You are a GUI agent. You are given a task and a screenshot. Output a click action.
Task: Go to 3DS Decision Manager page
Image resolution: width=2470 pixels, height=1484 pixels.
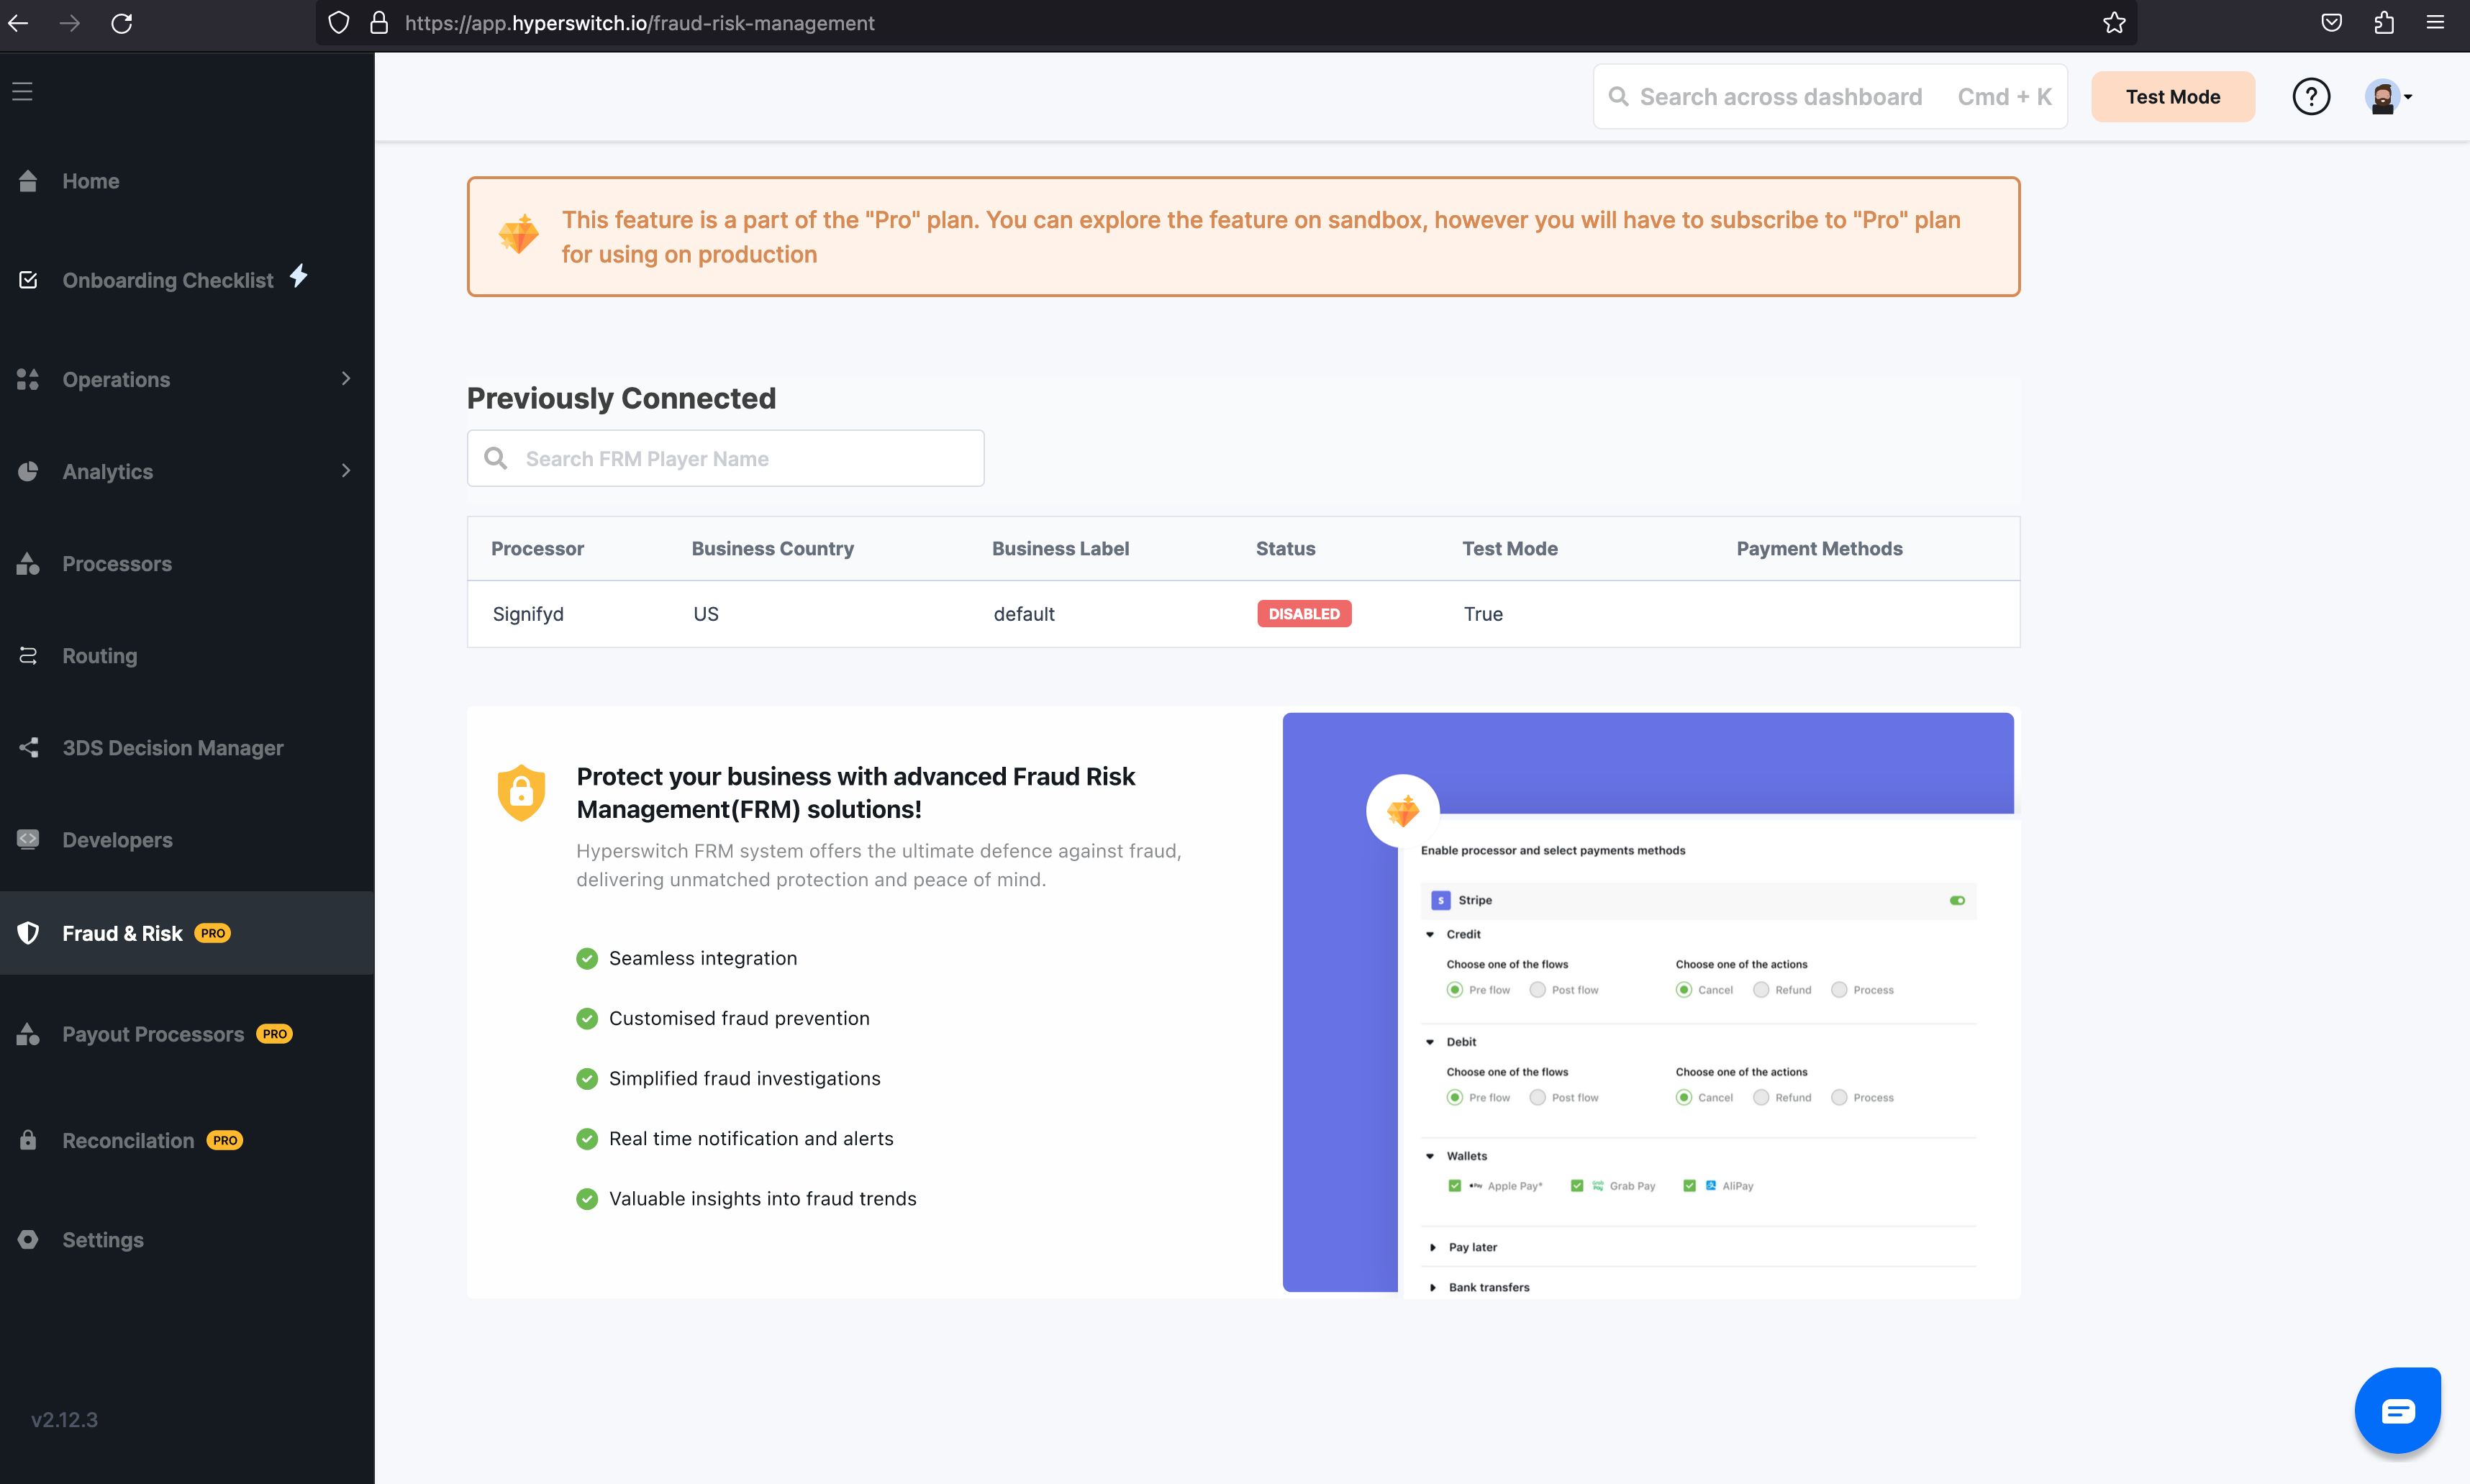[x=172, y=748]
